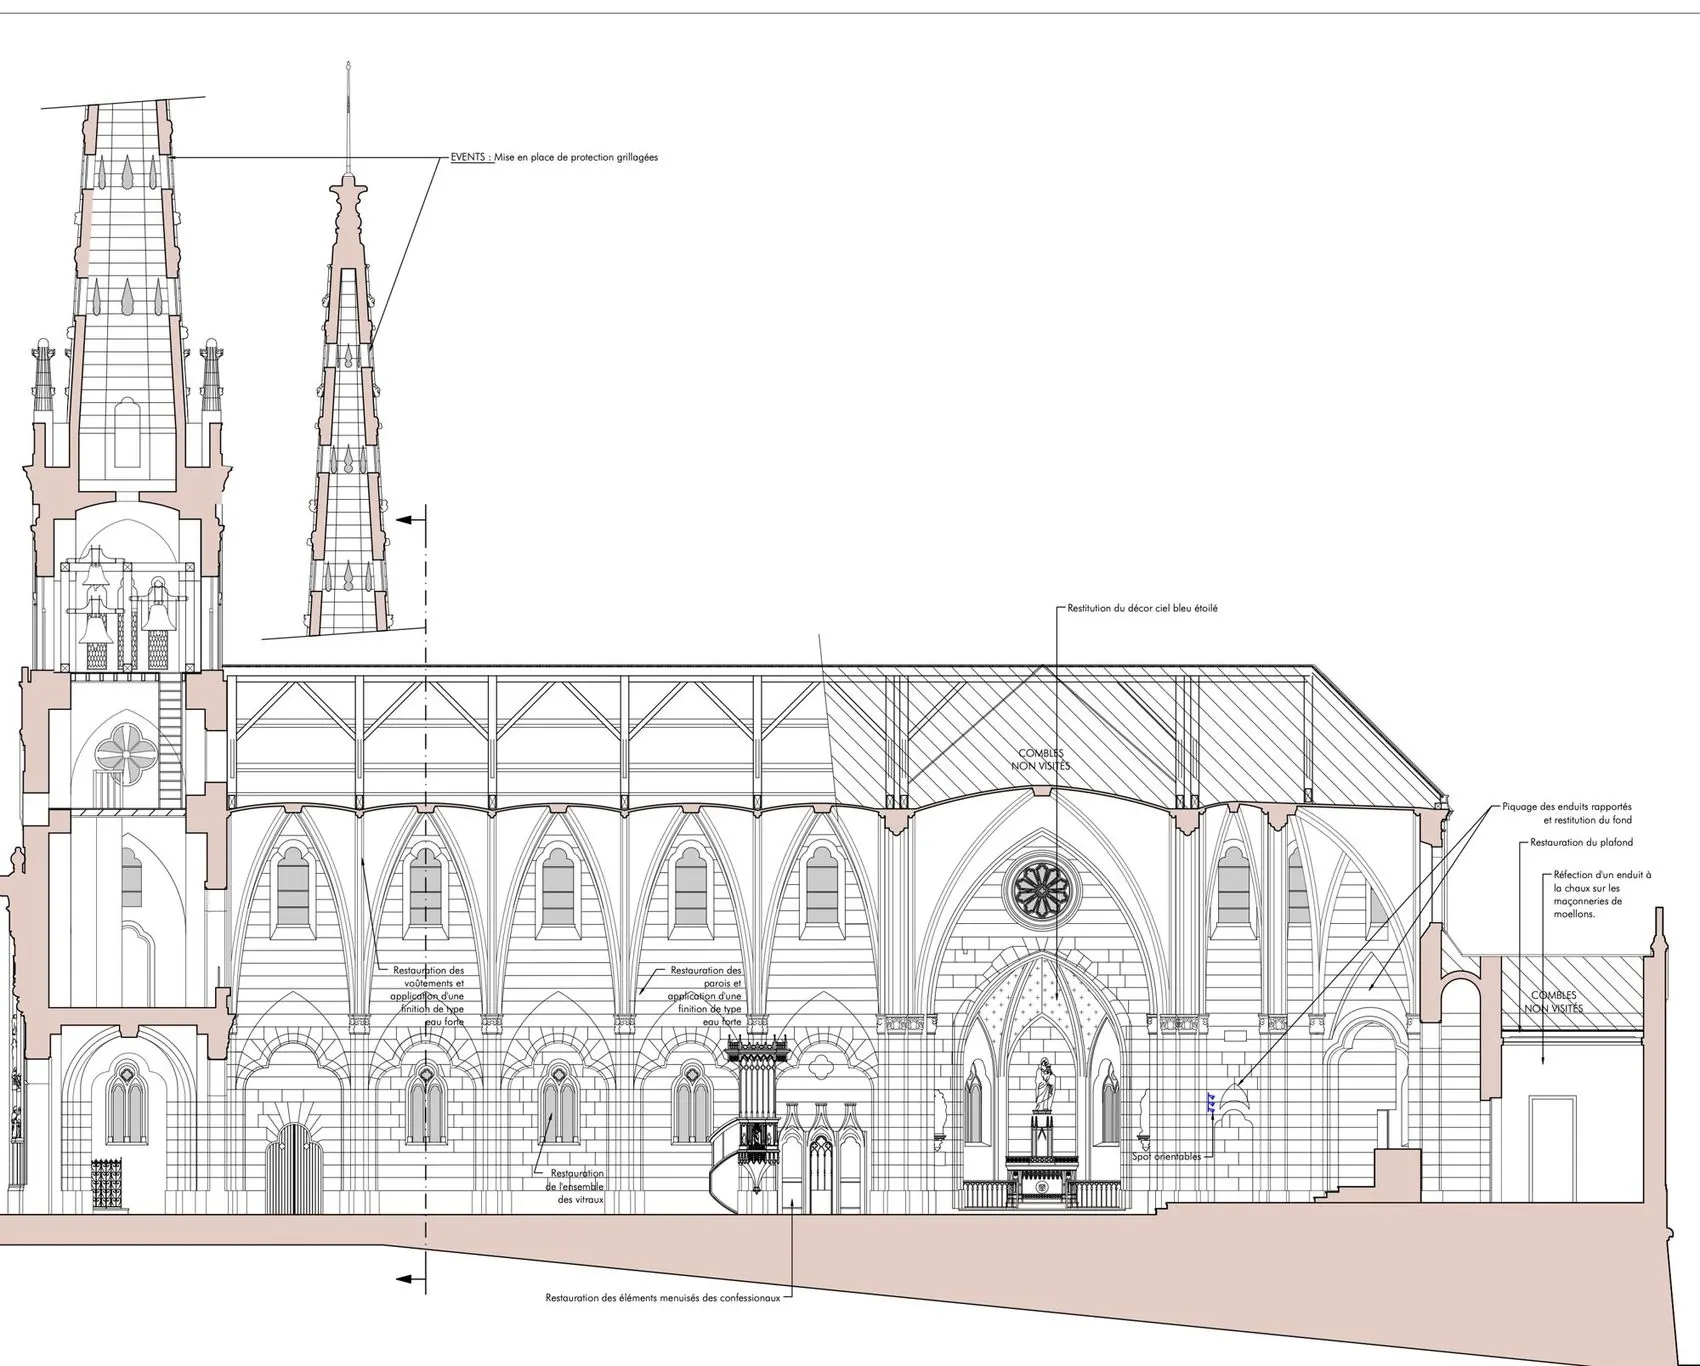1700x1366 pixels.
Task: Click the statue above the altar
Action: [x=1043, y=1087]
